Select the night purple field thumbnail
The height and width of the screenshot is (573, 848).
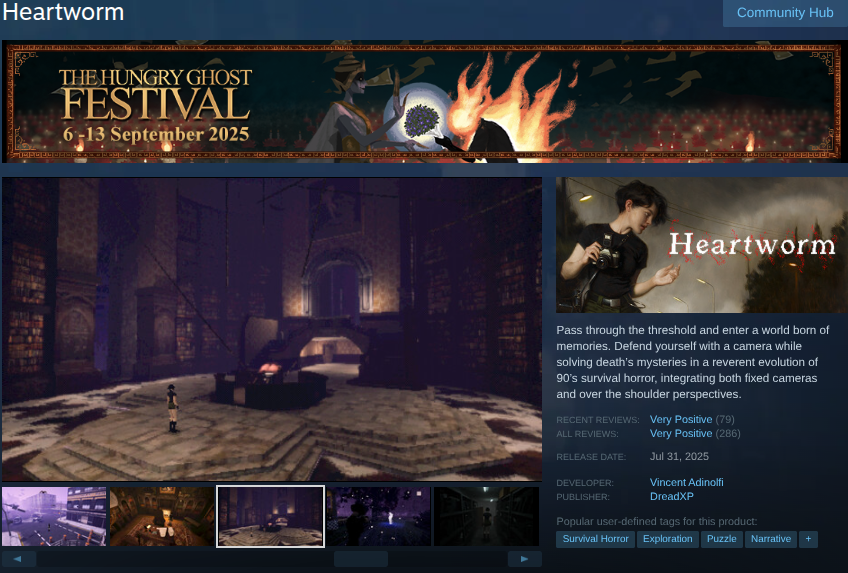pyautogui.click(x=379, y=516)
